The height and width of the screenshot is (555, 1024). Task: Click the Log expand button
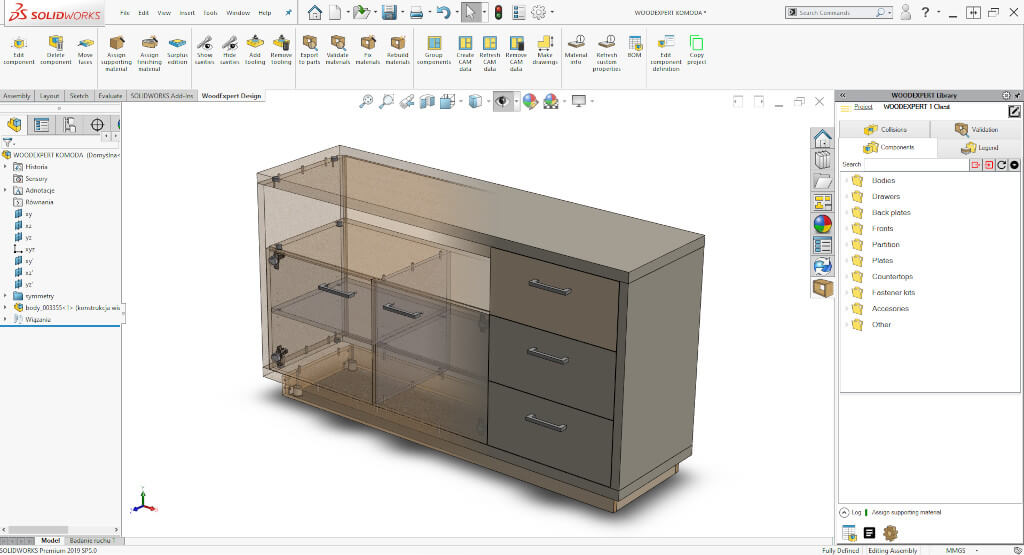pyautogui.click(x=844, y=513)
